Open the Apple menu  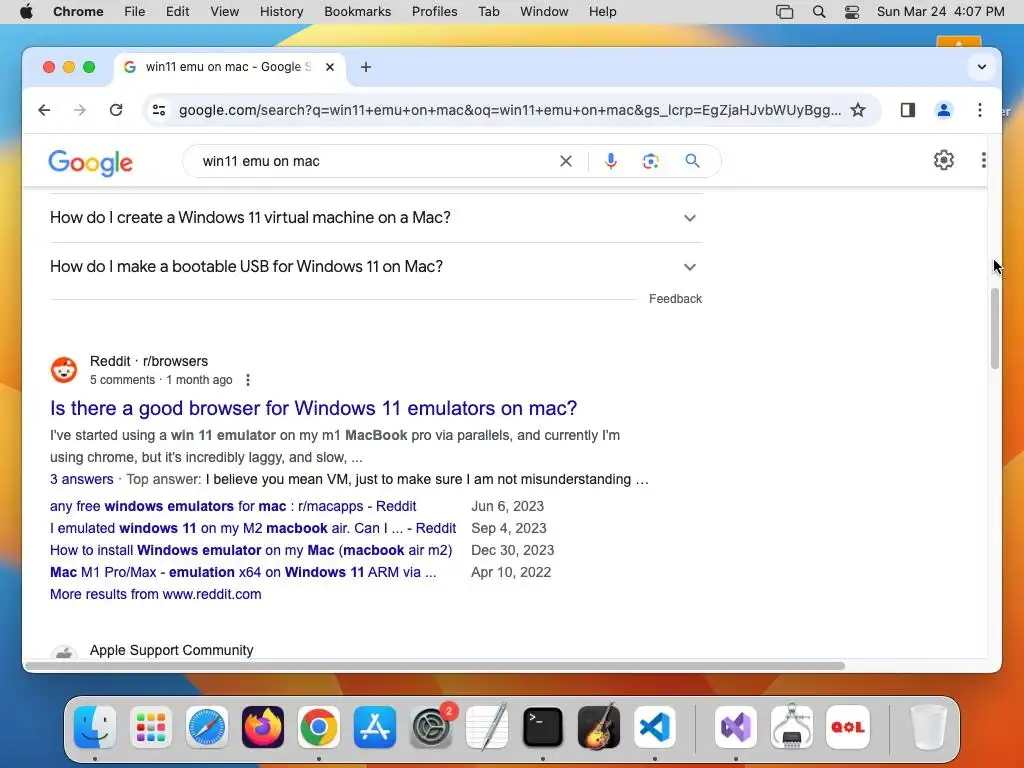(26, 12)
